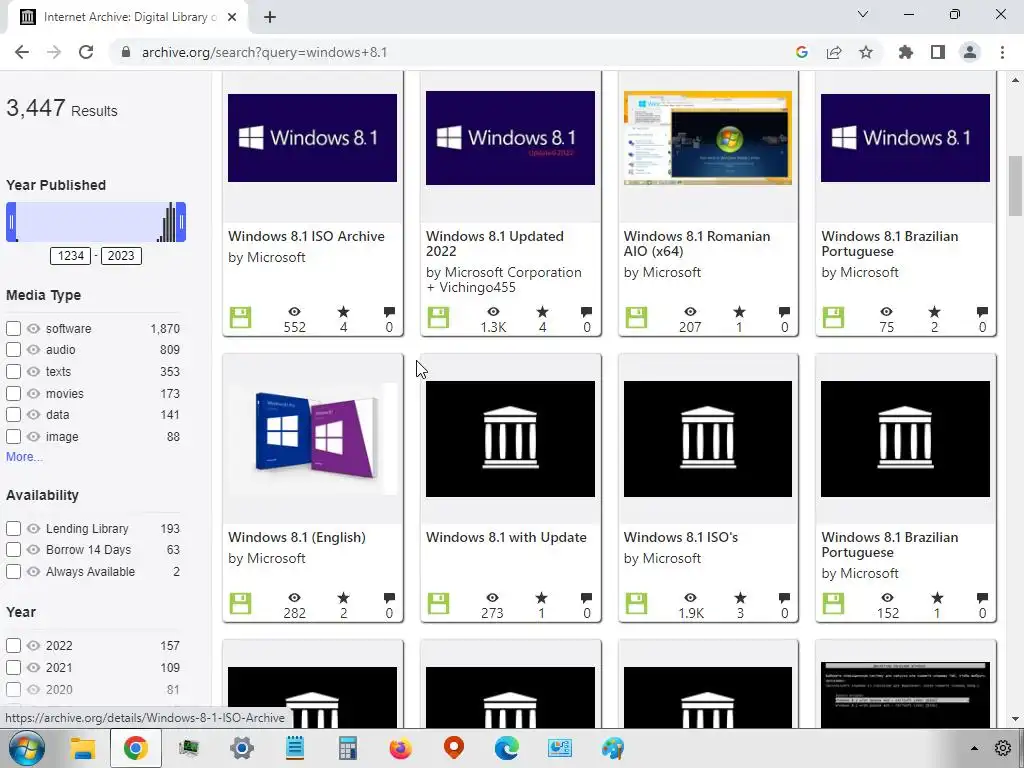The image size is (1024, 768).
Task: Click left handle of Year Published slider
Action: (x=10, y=222)
